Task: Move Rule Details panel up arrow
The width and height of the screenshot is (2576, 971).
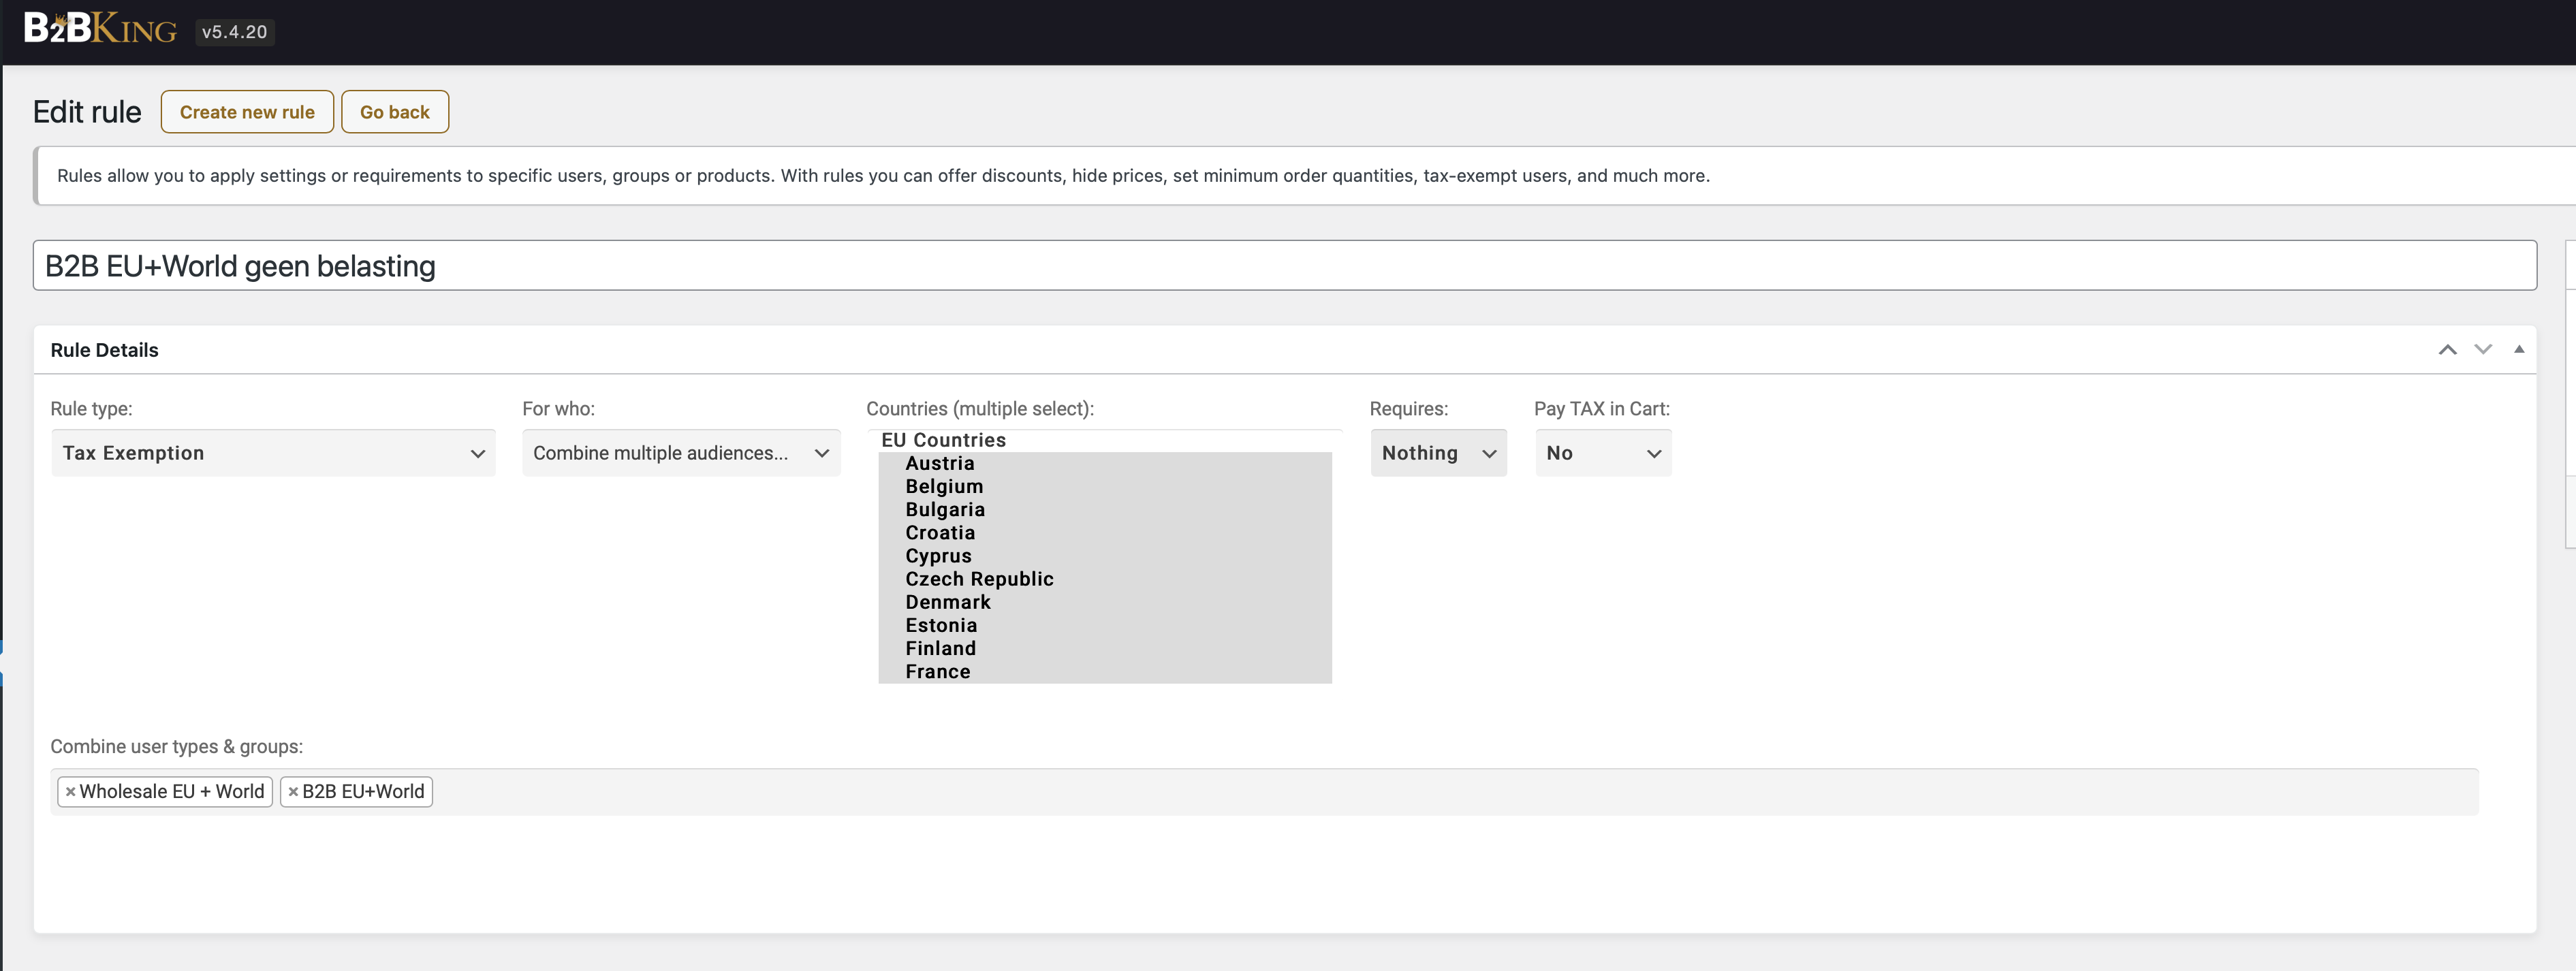Action: [2447, 350]
